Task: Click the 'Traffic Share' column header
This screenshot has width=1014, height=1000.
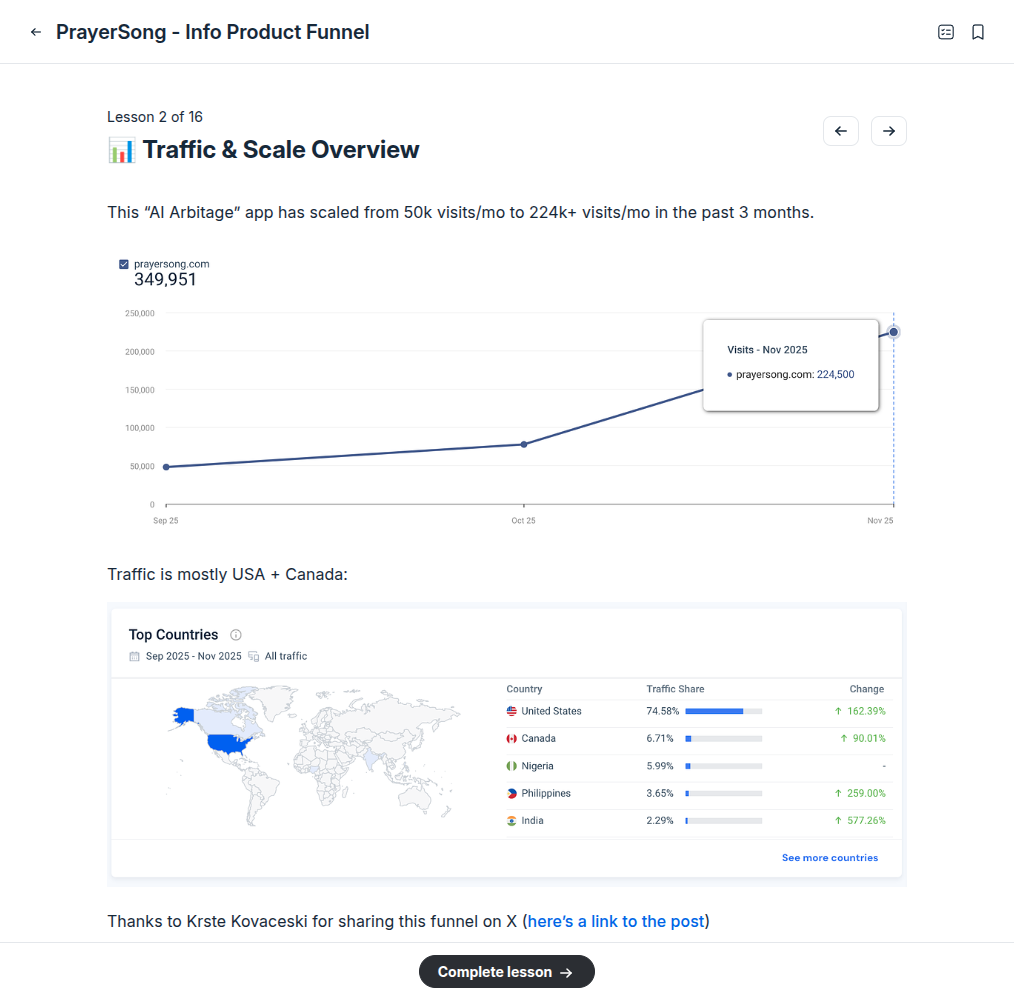Action: (x=675, y=689)
